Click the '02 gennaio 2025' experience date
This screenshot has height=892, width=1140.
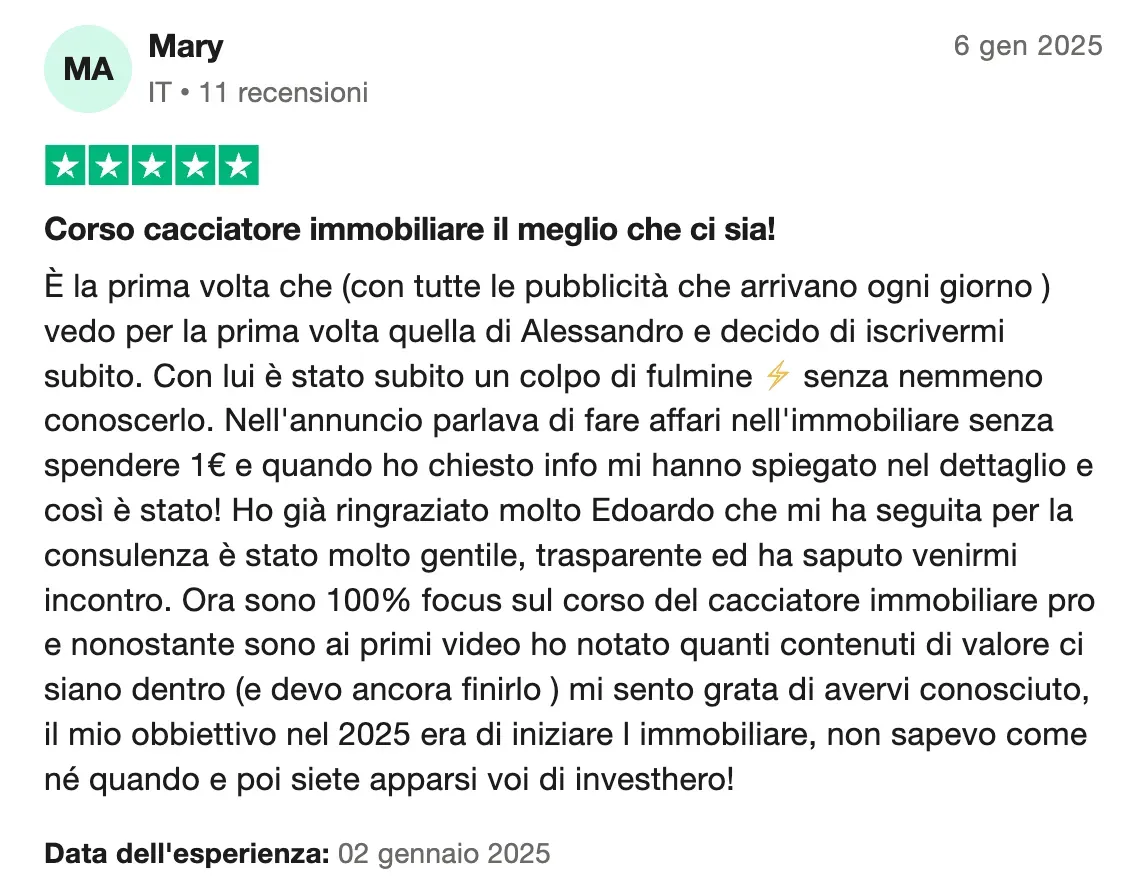(444, 854)
